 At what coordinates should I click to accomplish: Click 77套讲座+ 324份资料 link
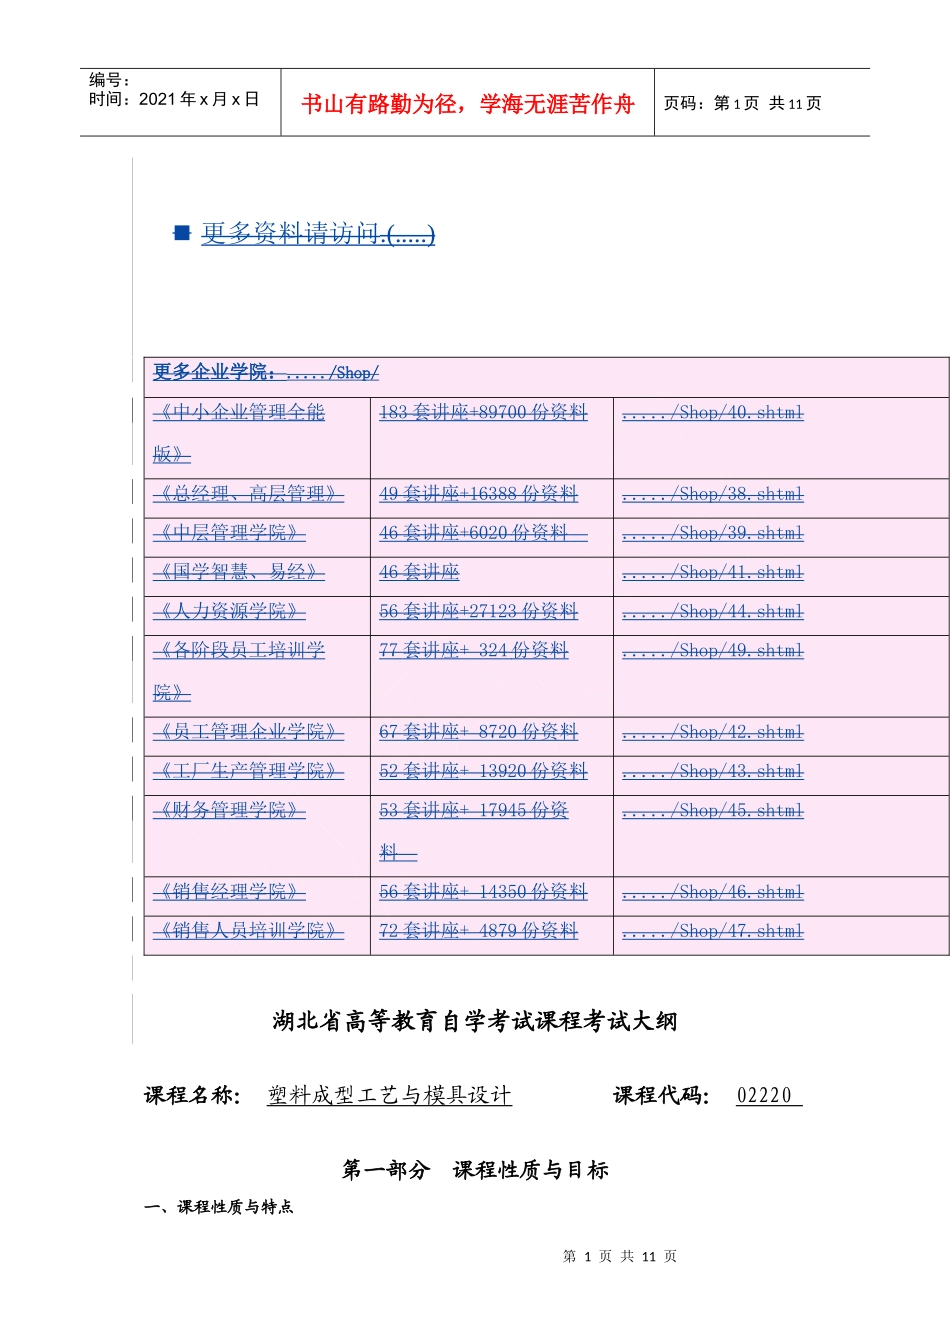(x=474, y=650)
